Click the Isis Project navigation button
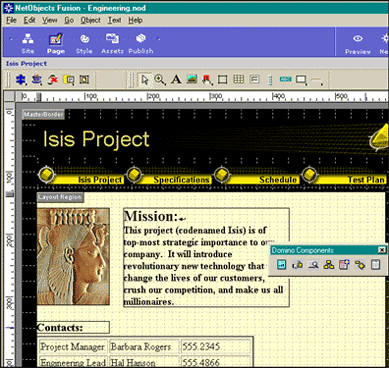 coord(81,176)
